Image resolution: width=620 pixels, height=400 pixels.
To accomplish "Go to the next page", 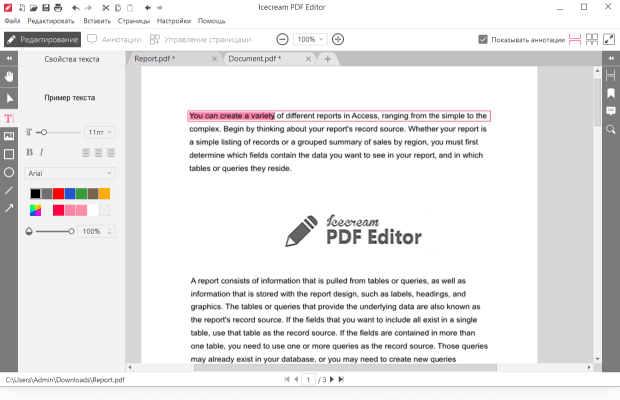I will coord(332,379).
